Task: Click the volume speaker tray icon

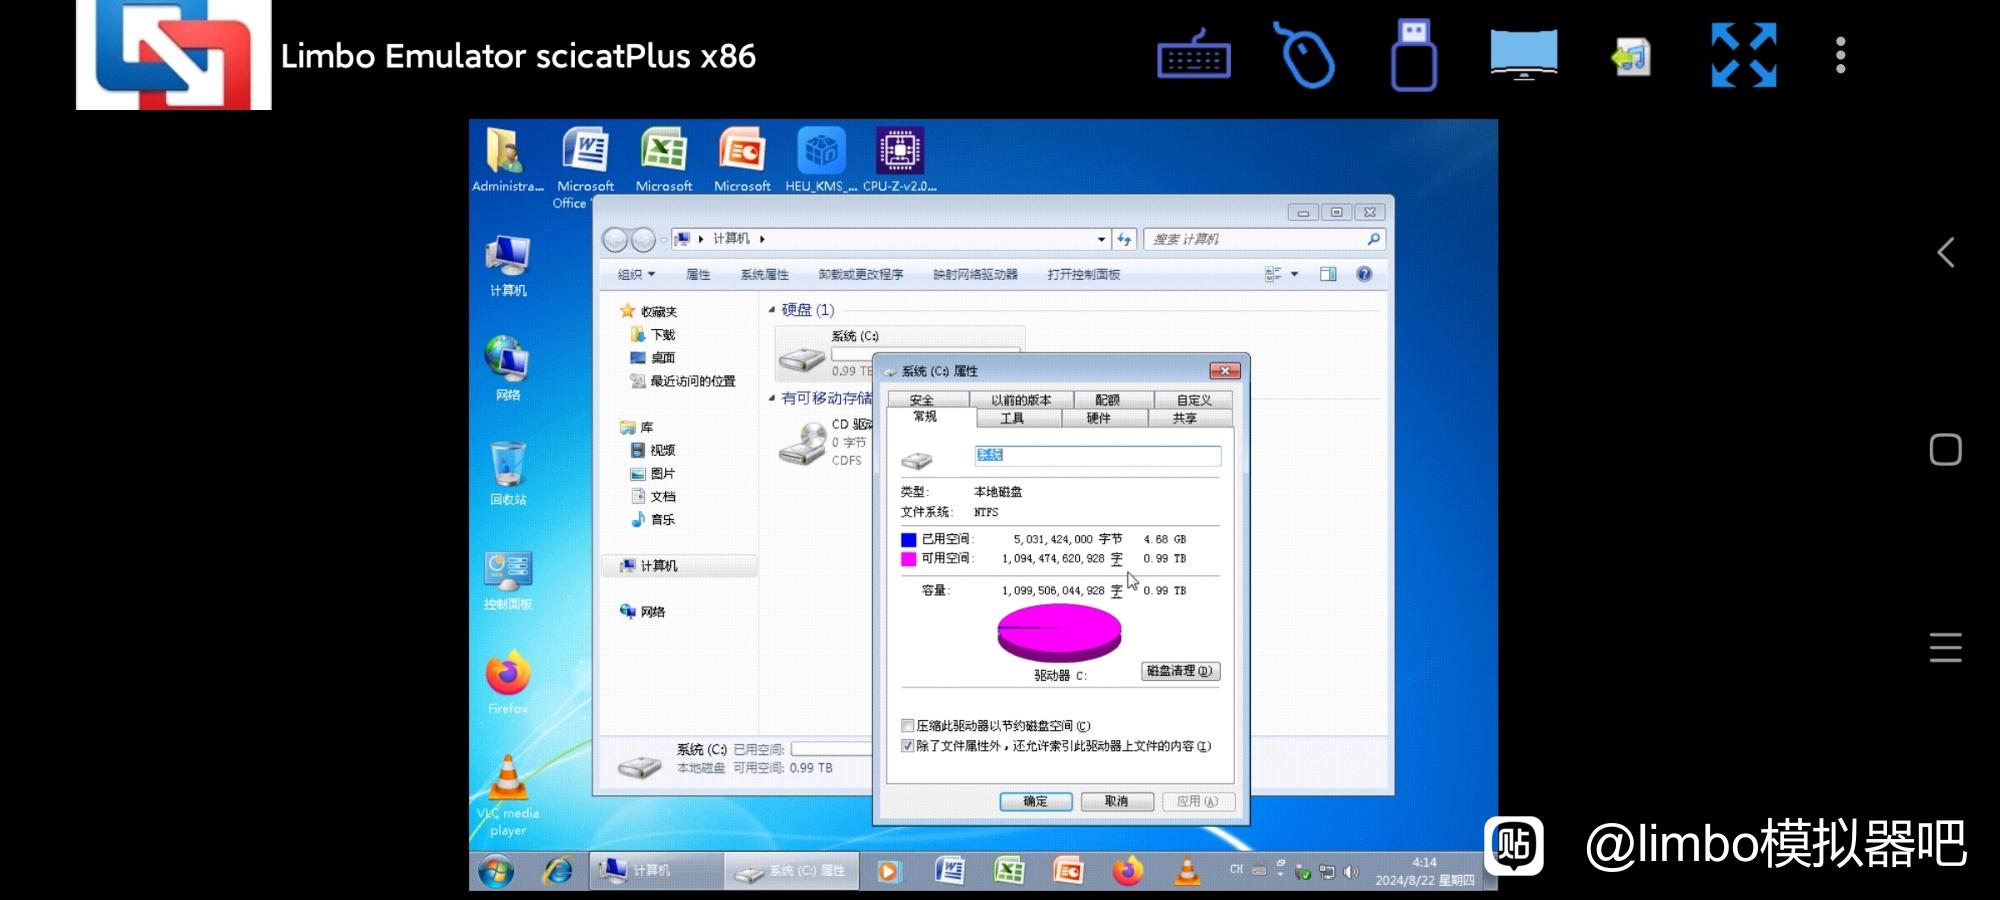Action: coord(1351,872)
